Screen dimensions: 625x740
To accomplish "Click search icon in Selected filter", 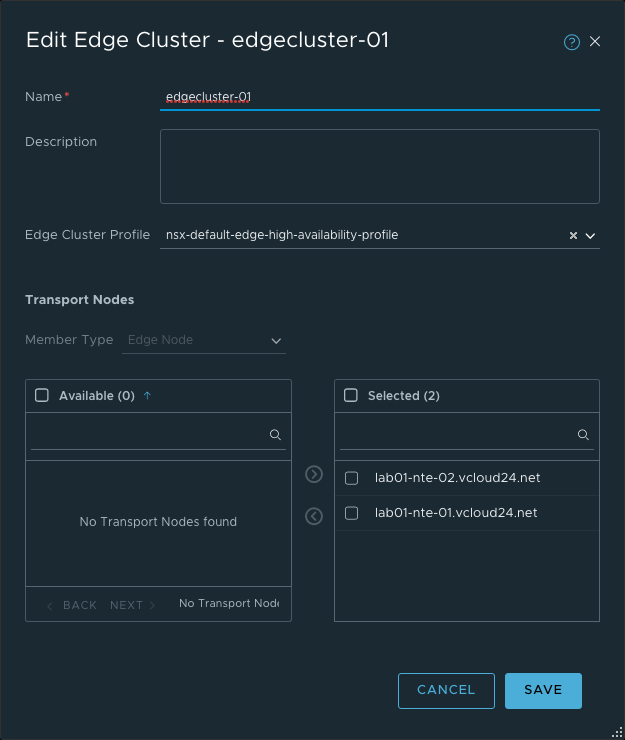I will 583,435.
